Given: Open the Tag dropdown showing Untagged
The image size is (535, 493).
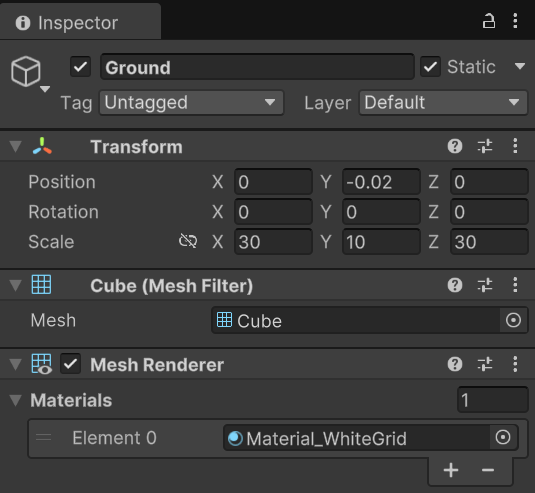Looking at the screenshot, I should pos(191,102).
